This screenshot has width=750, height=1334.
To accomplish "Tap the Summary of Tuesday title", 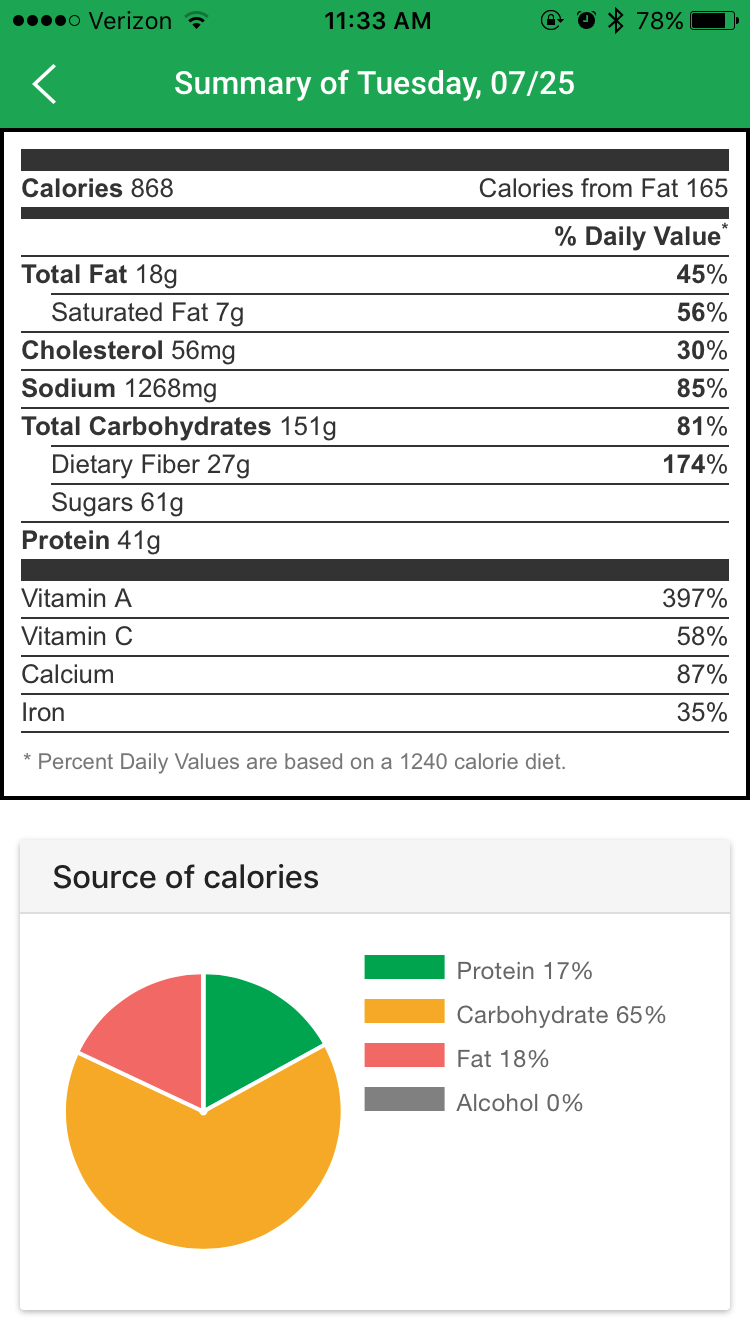I will tap(375, 84).
